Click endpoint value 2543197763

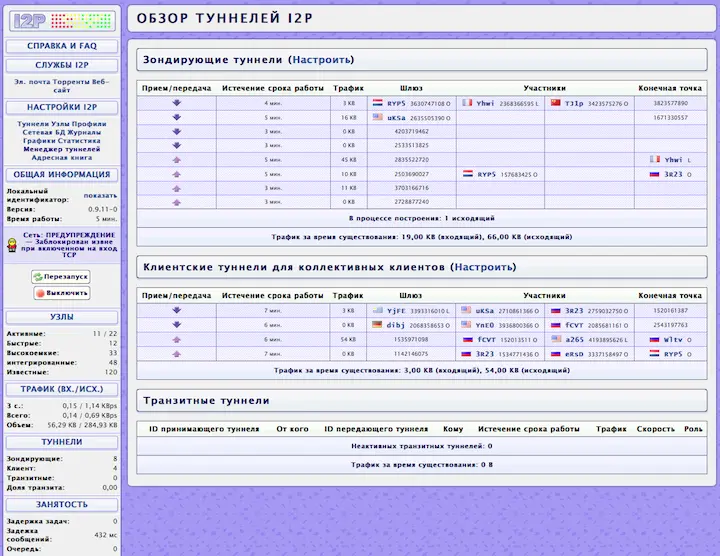click(x=670, y=325)
